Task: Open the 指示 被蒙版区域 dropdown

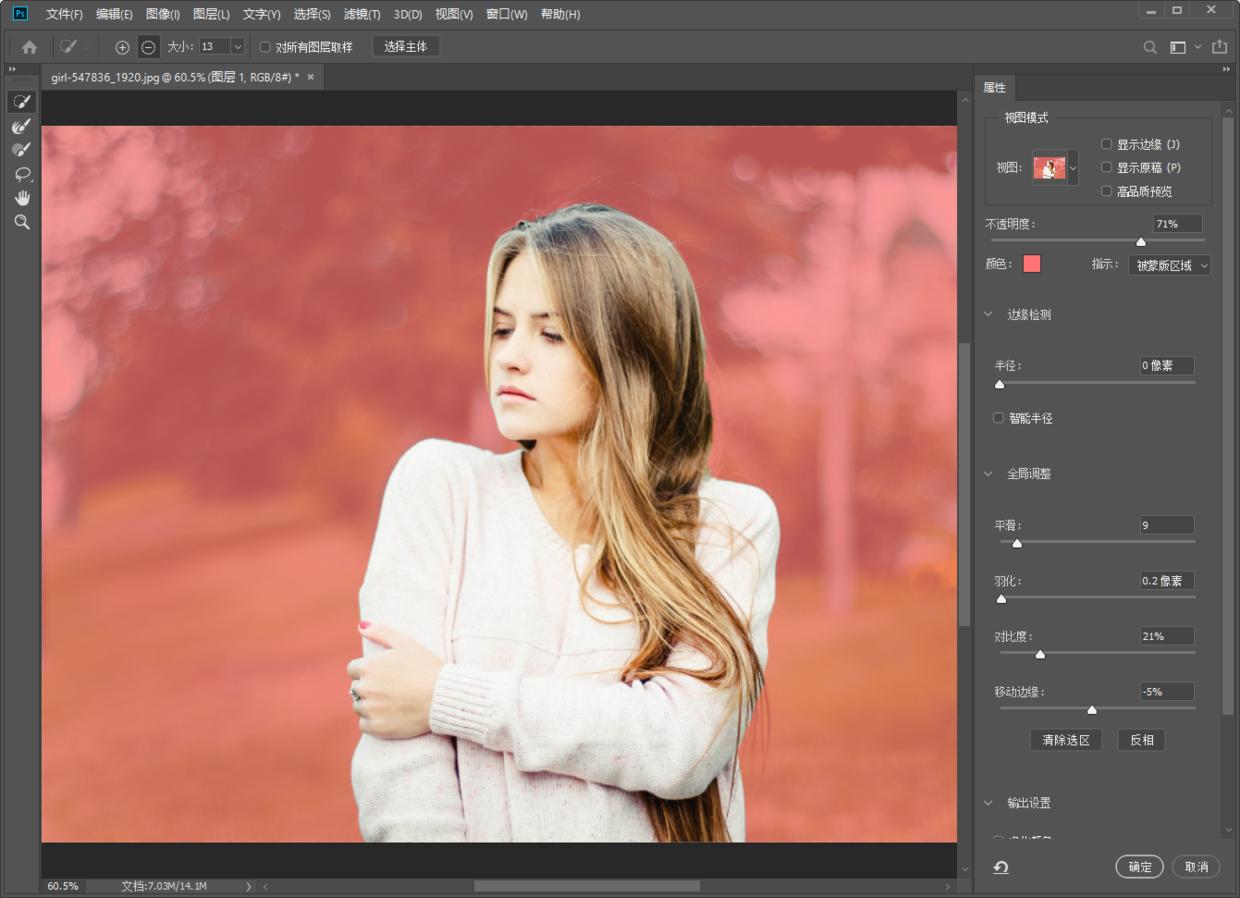Action: click(1169, 265)
